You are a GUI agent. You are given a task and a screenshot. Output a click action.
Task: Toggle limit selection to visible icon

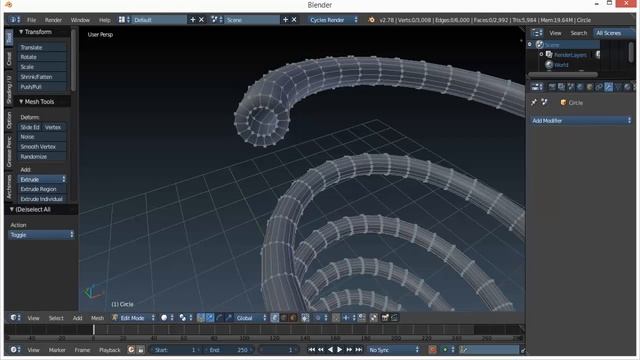305,318
